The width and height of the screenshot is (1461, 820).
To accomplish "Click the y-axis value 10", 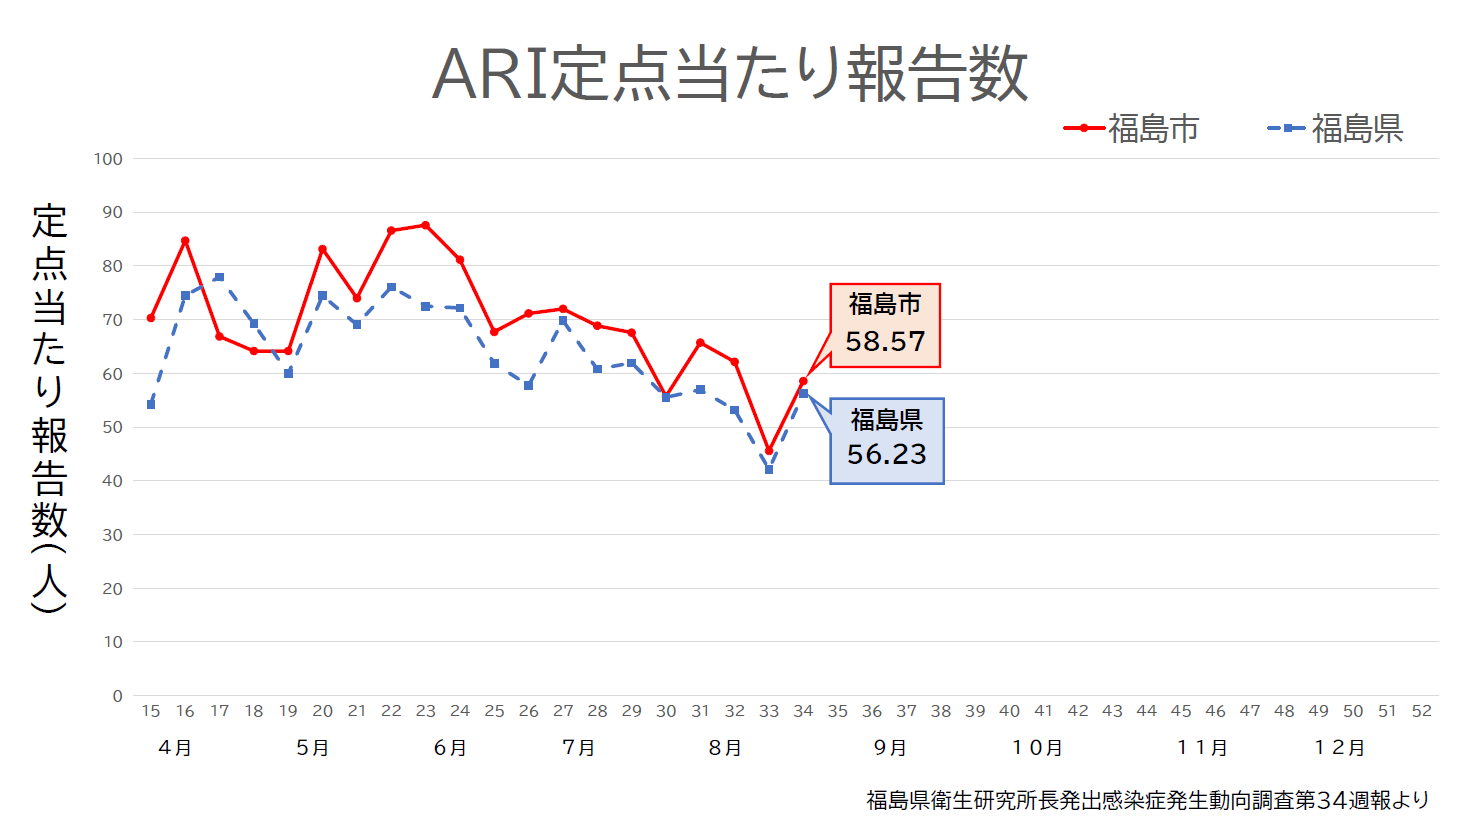I will (112, 642).
